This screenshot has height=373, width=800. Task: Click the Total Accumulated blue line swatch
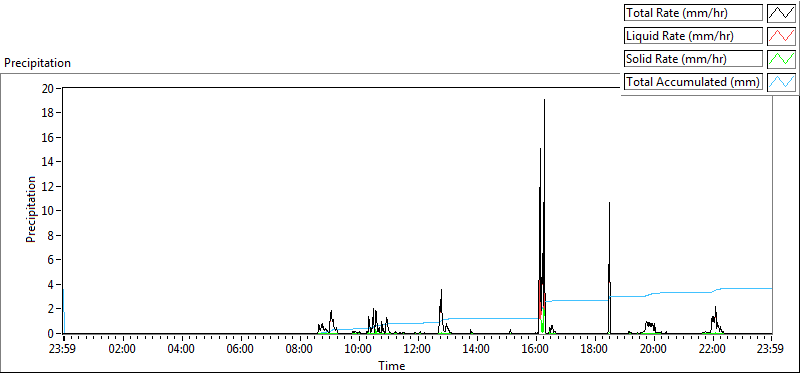782,82
